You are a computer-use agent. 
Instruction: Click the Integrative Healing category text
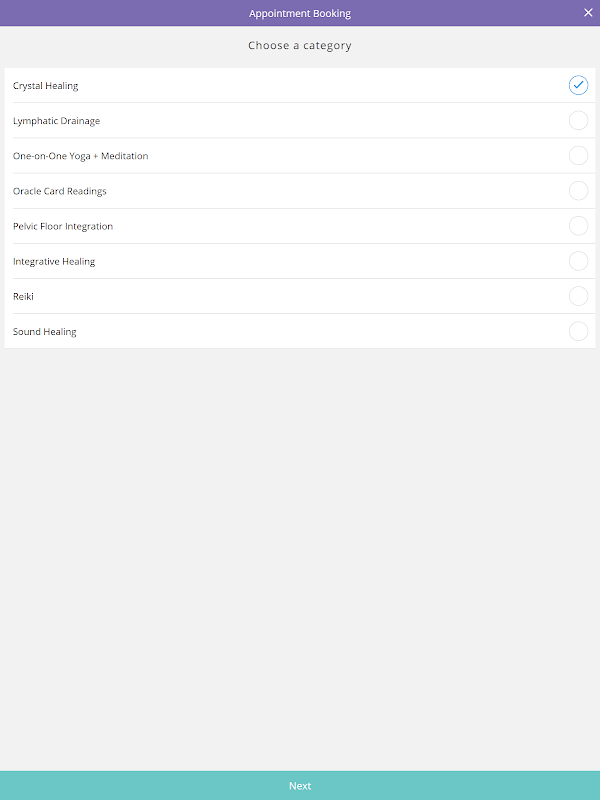coord(53,261)
